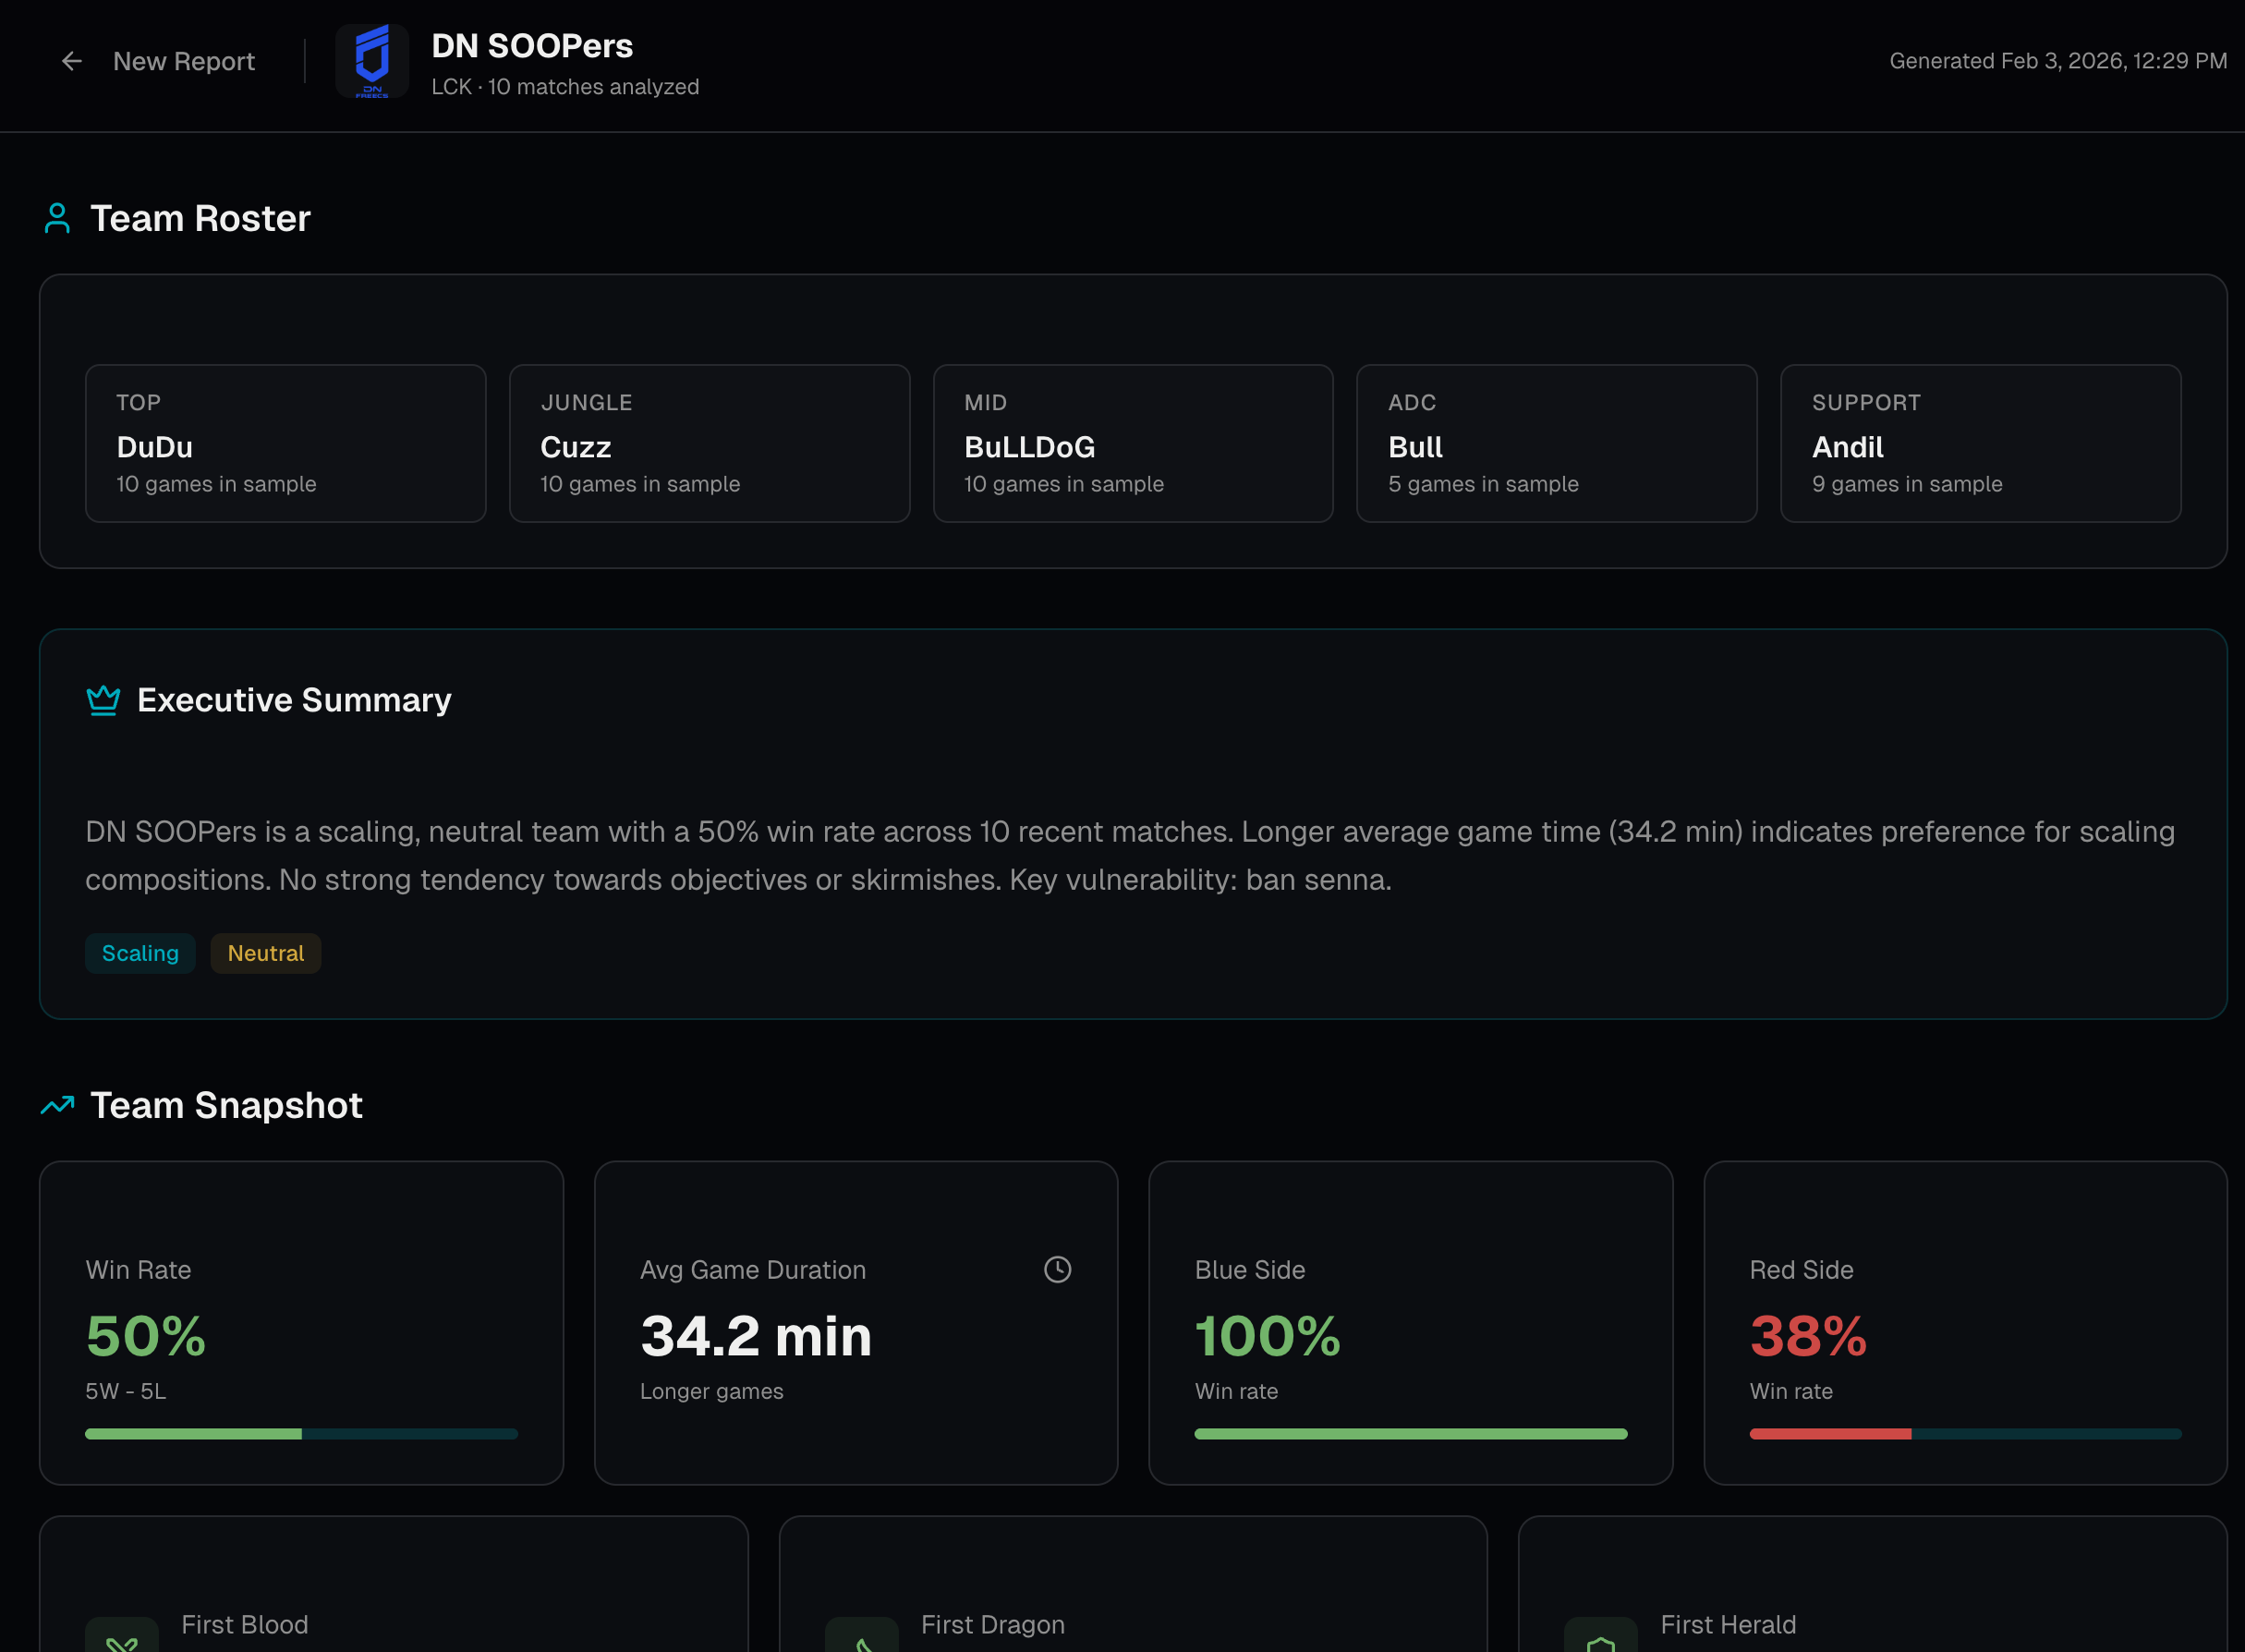The height and width of the screenshot is (1652, 2245).
Task: Select the Neutral tag badge
Action: [265, 953]
